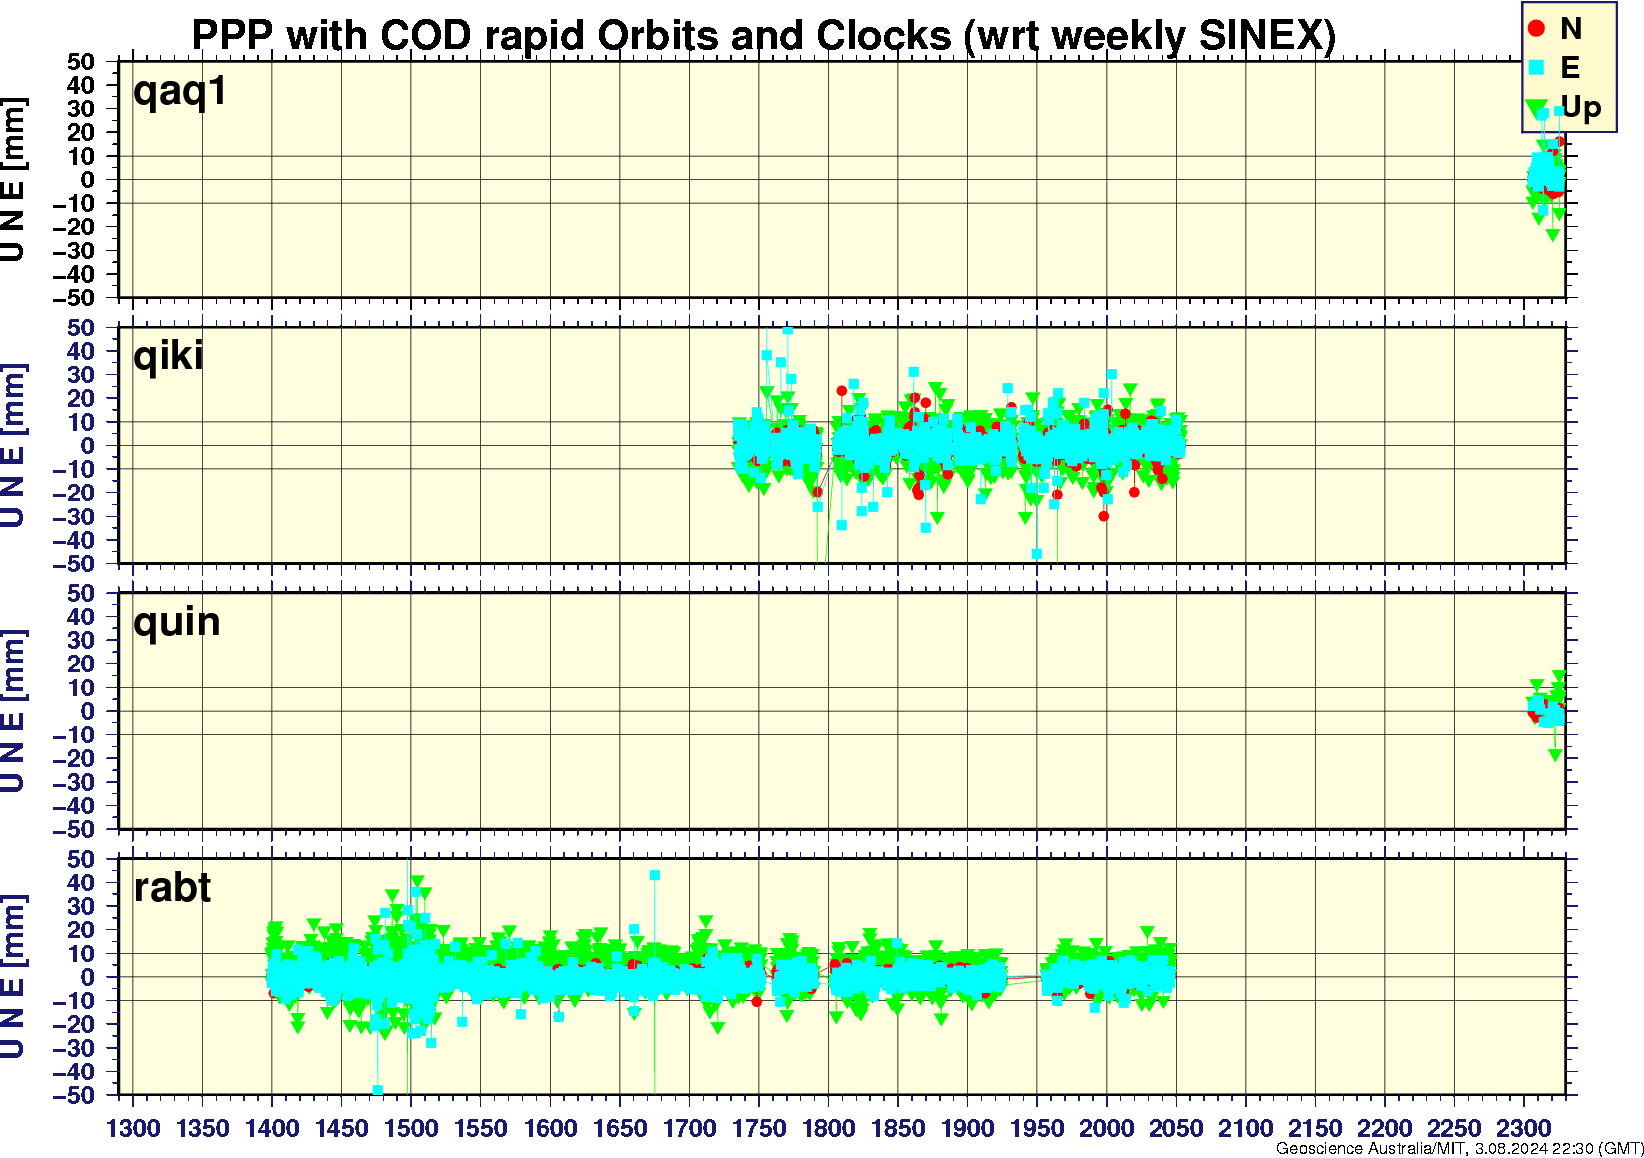
Task: Click the 0 y-axis label of quin panel
Action: pyautogui.click(x=89, y=711)
